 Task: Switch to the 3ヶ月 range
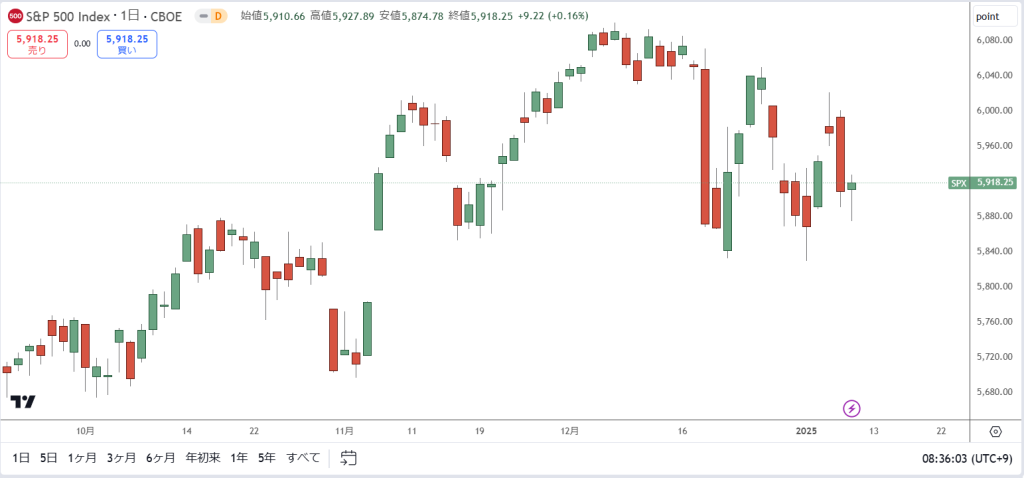(121, 458)
